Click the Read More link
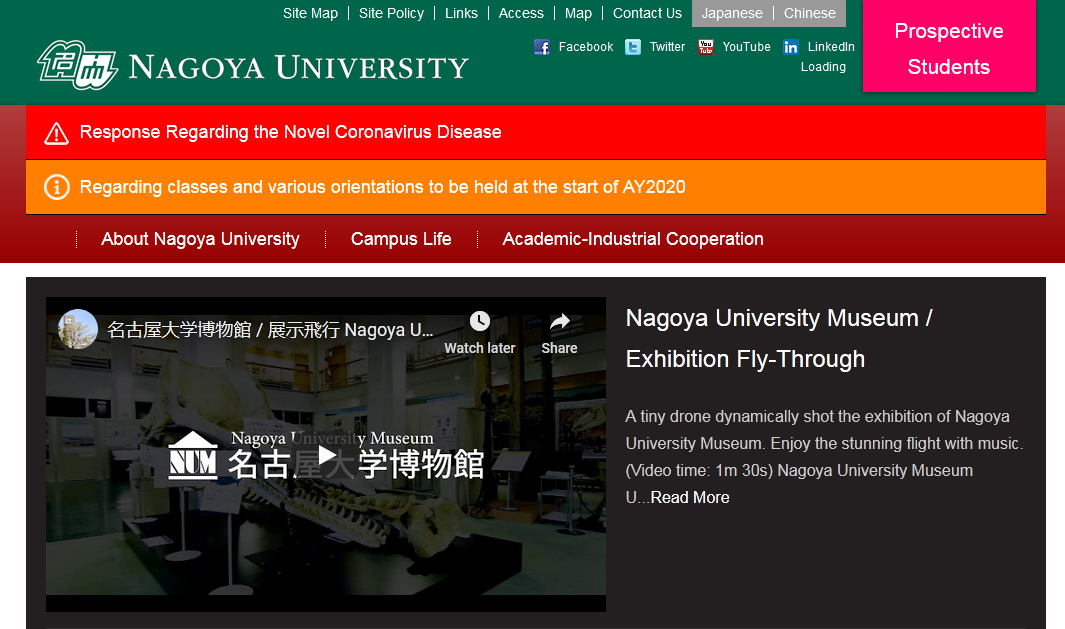This screenshot has height=629, width=1065. (690, 498)
